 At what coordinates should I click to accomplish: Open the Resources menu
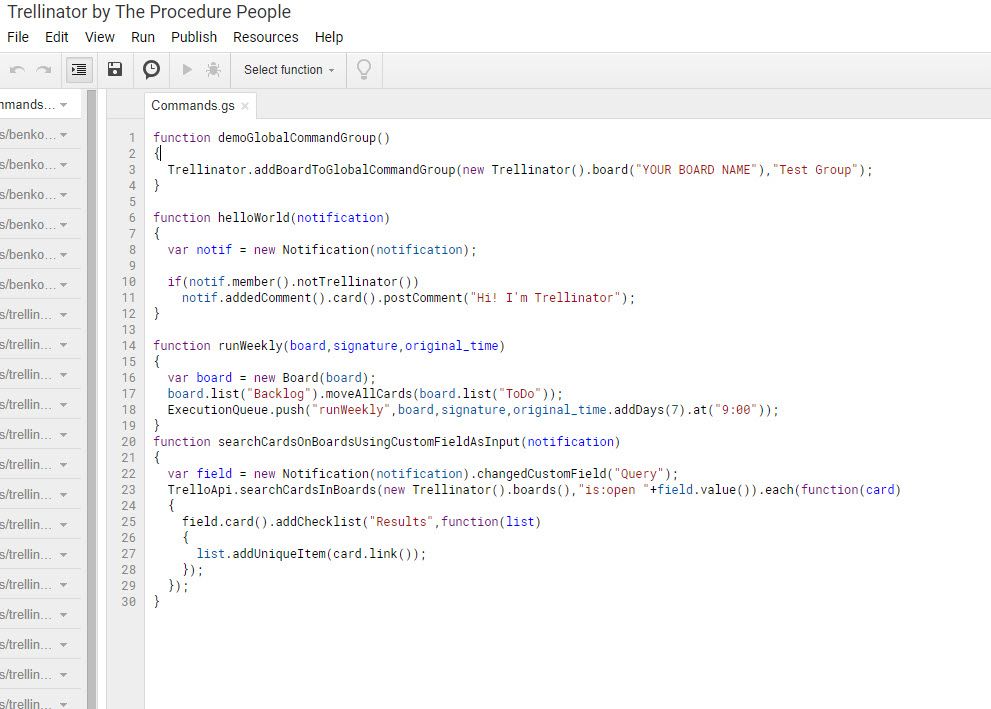(265, 37)
